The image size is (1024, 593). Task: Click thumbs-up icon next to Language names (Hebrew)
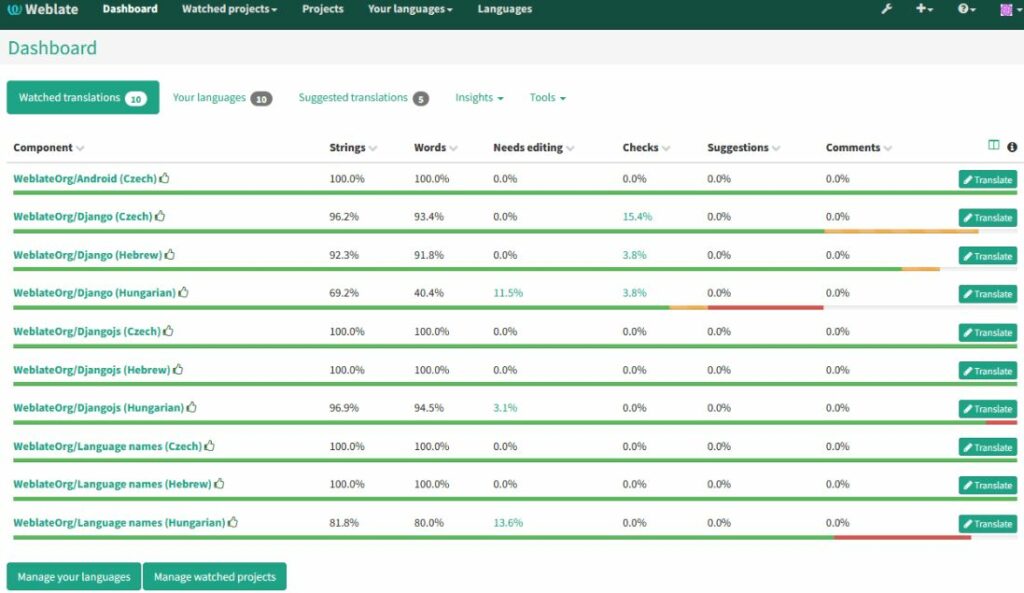click(219, 483)
